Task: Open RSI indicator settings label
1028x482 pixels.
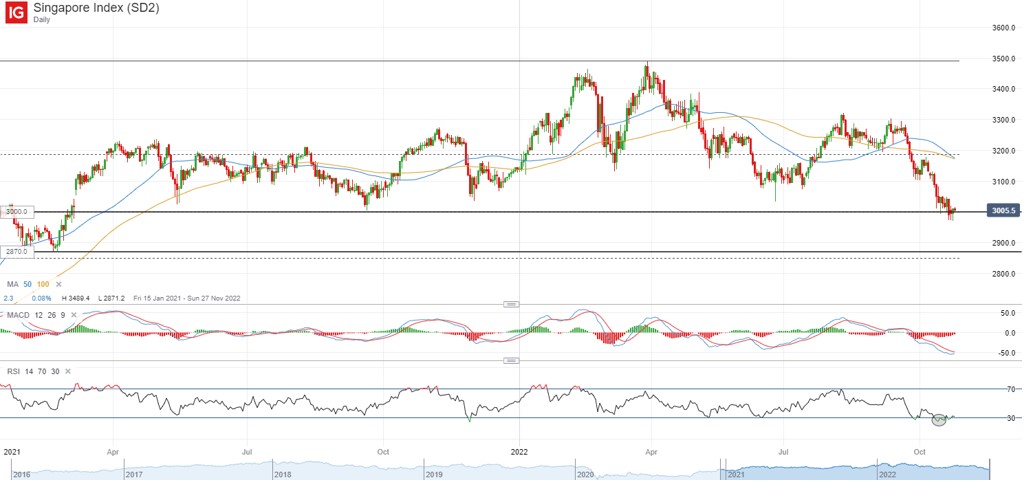Action: point(13,371)
